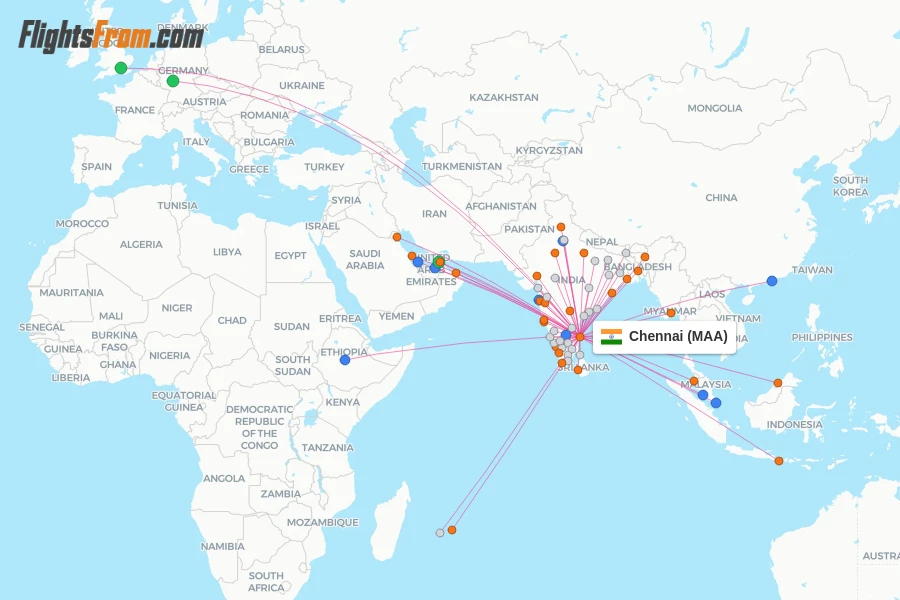This screenshot has height=600, width=900.
Task: Click the India flag in Chennai label
Action: click(611, 337)
